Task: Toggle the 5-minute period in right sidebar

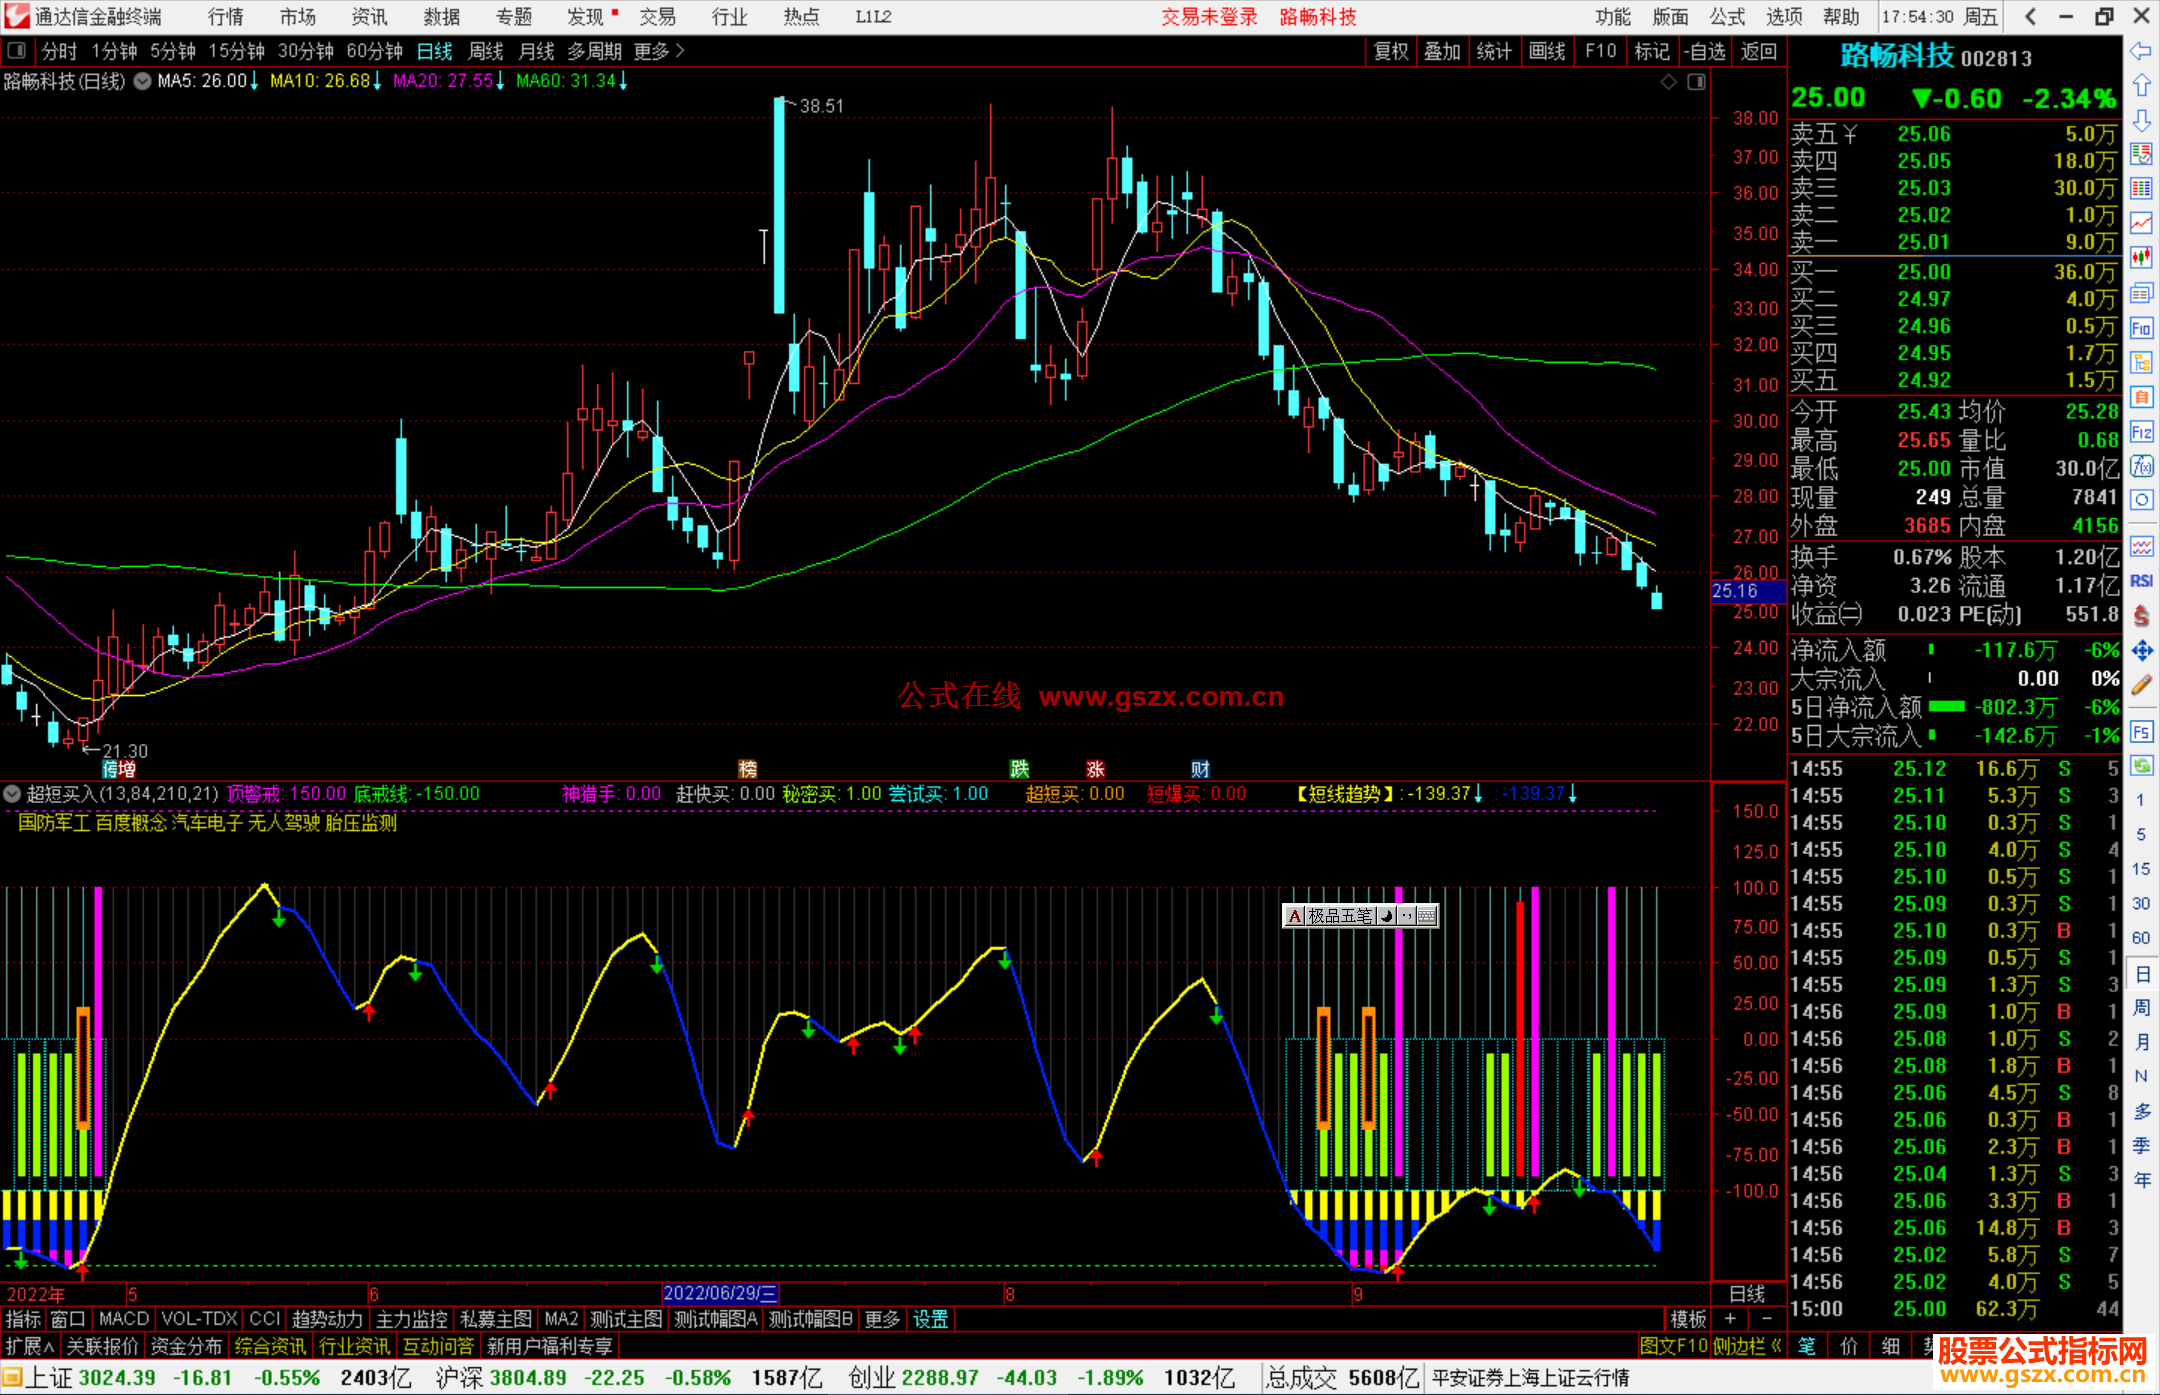Action: [x=2141, y=835]
